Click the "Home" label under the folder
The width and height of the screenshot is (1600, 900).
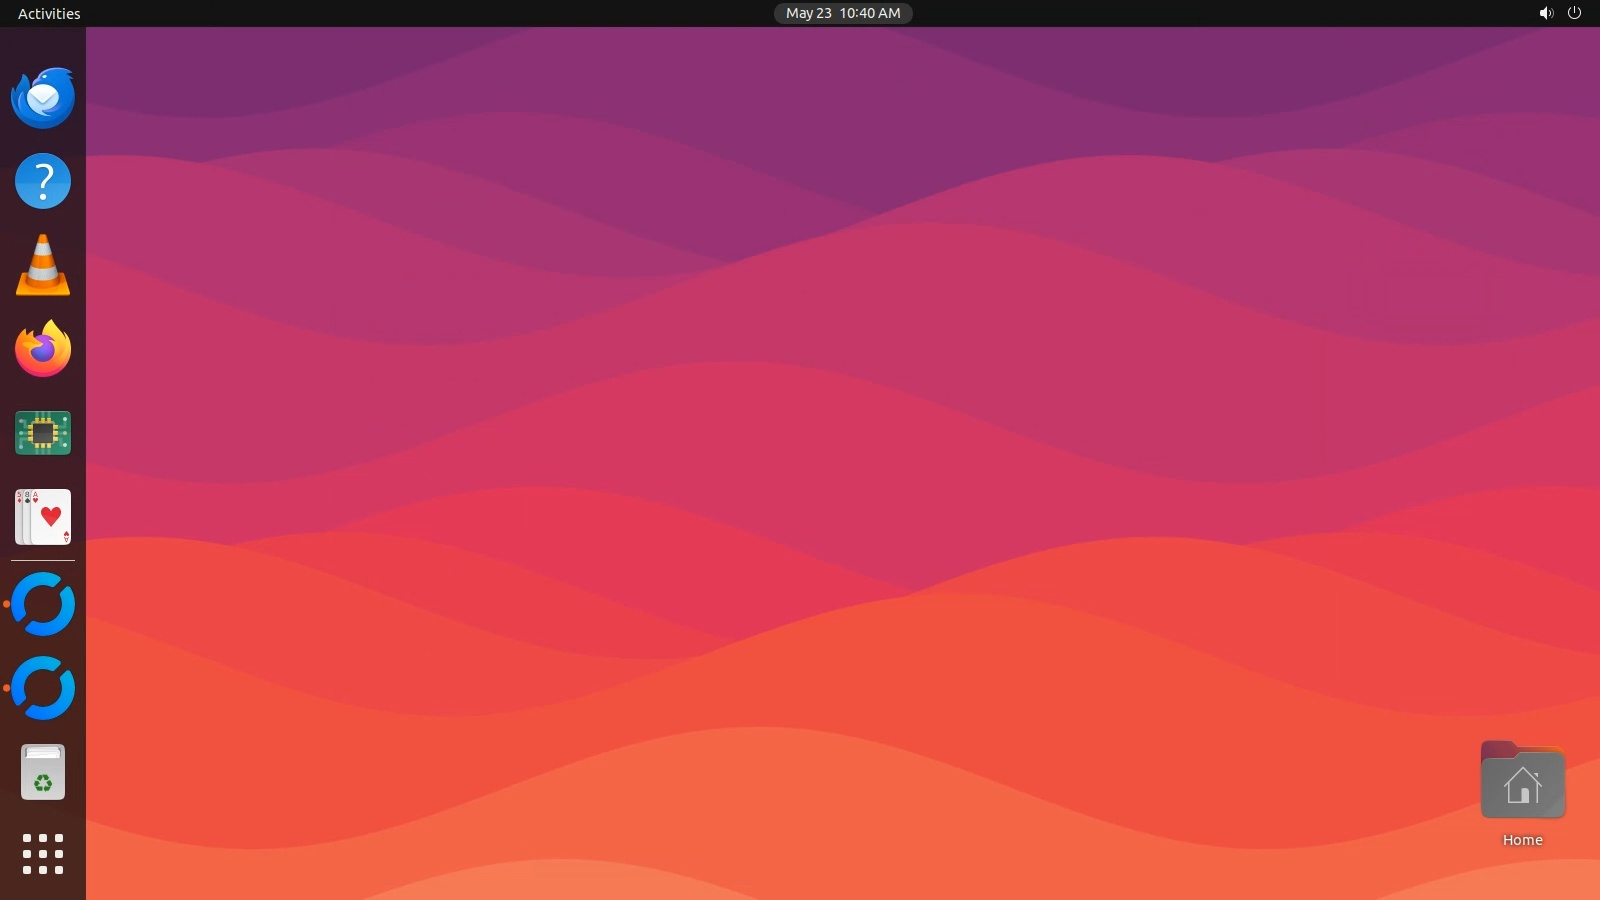tap(1522, 840)
